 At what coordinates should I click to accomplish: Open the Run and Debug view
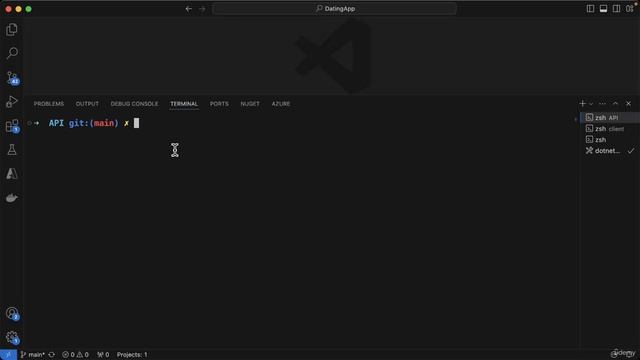(12, 102)
